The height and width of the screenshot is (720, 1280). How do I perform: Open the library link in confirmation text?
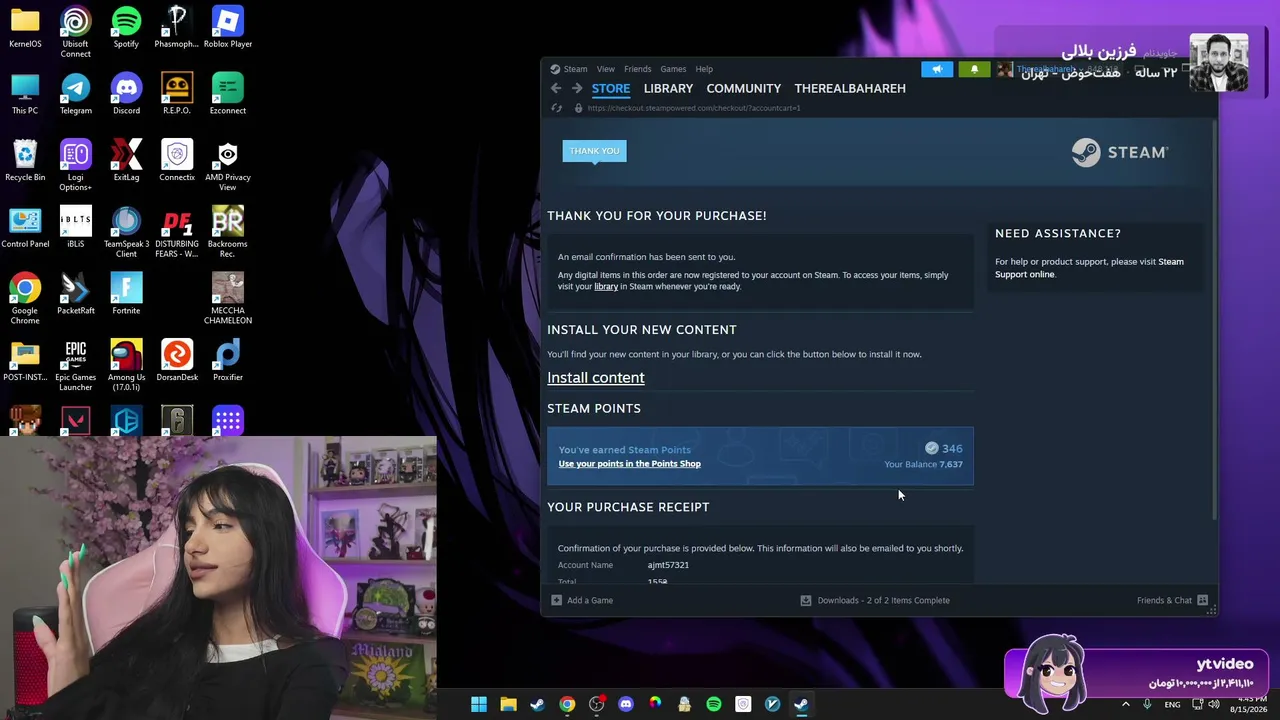pos(606,287)
